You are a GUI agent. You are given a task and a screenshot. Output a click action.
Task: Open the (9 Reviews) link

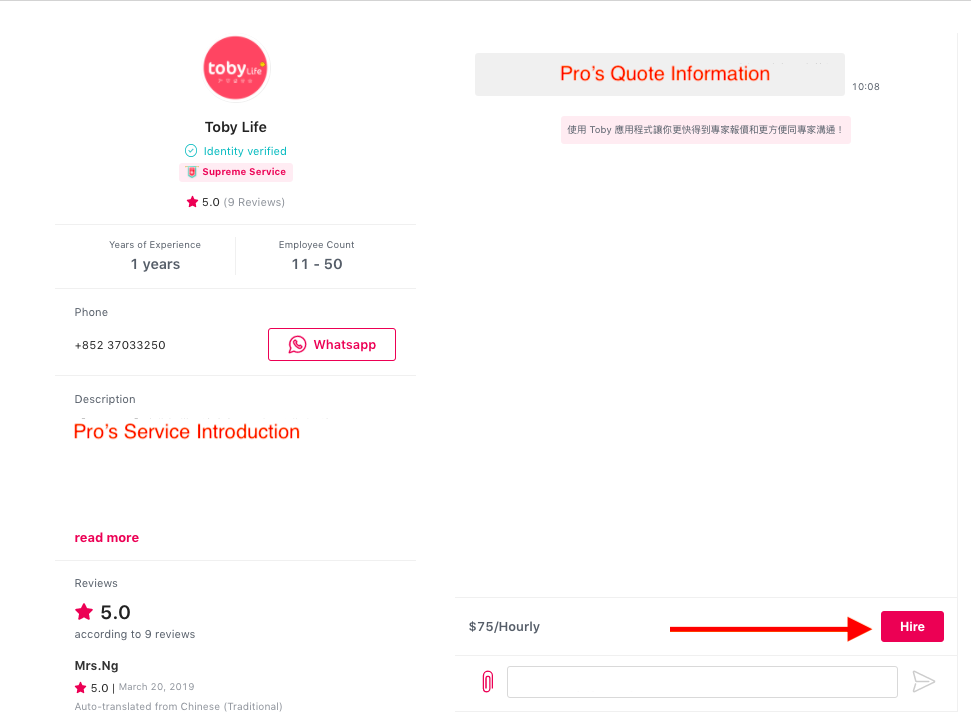pyautogui.click(x=254, y=202)
